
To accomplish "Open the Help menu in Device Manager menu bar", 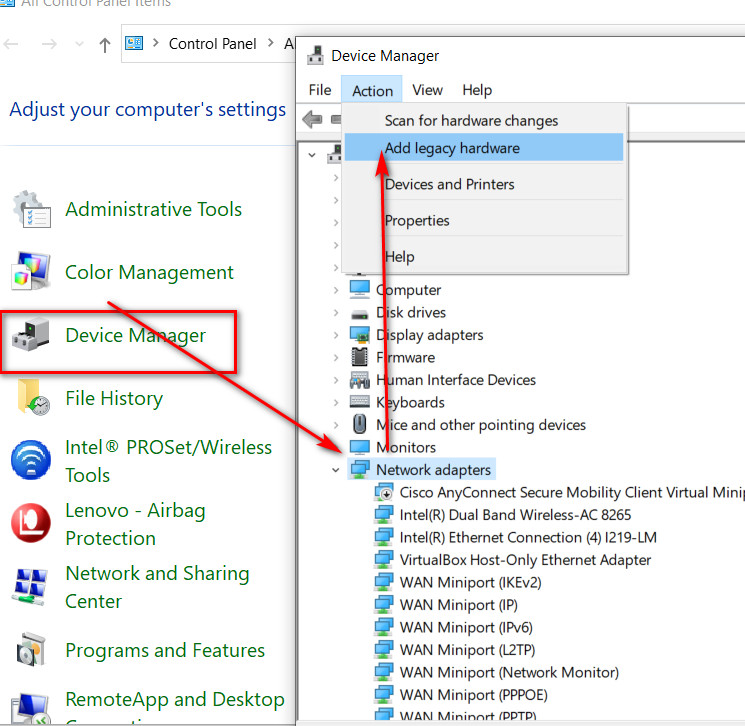I will click(x=477, y=90).
